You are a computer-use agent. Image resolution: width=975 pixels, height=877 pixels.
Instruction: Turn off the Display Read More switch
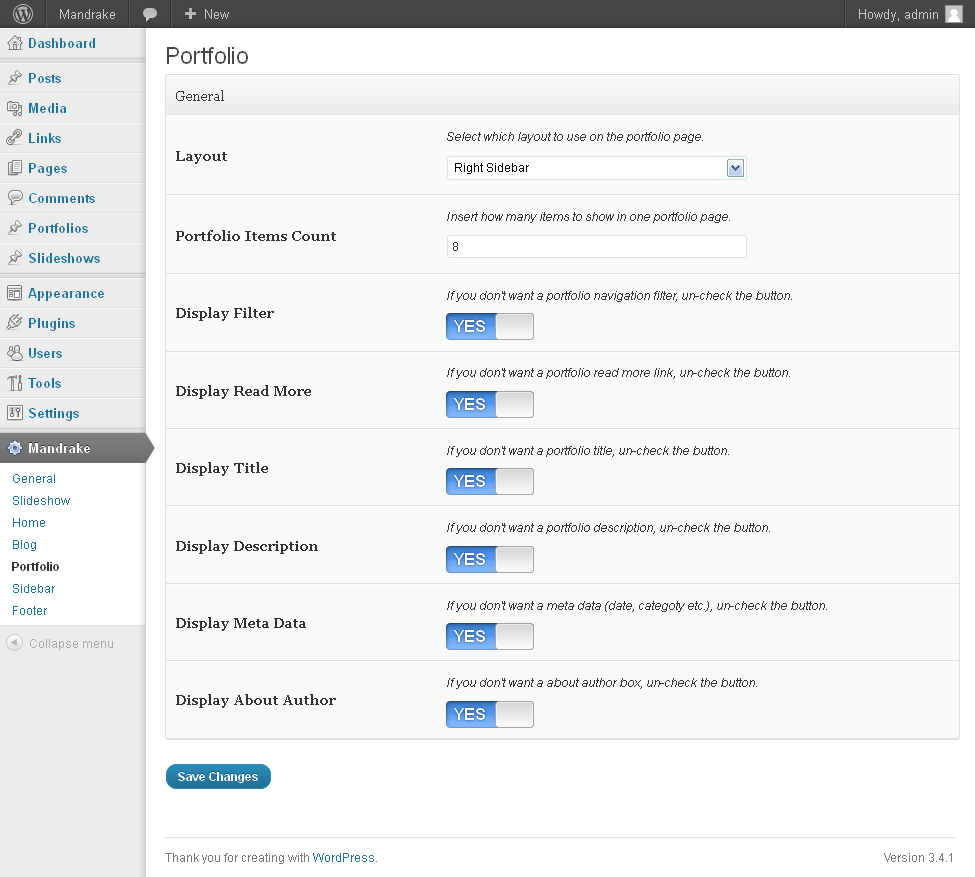[x=490, y=404]
